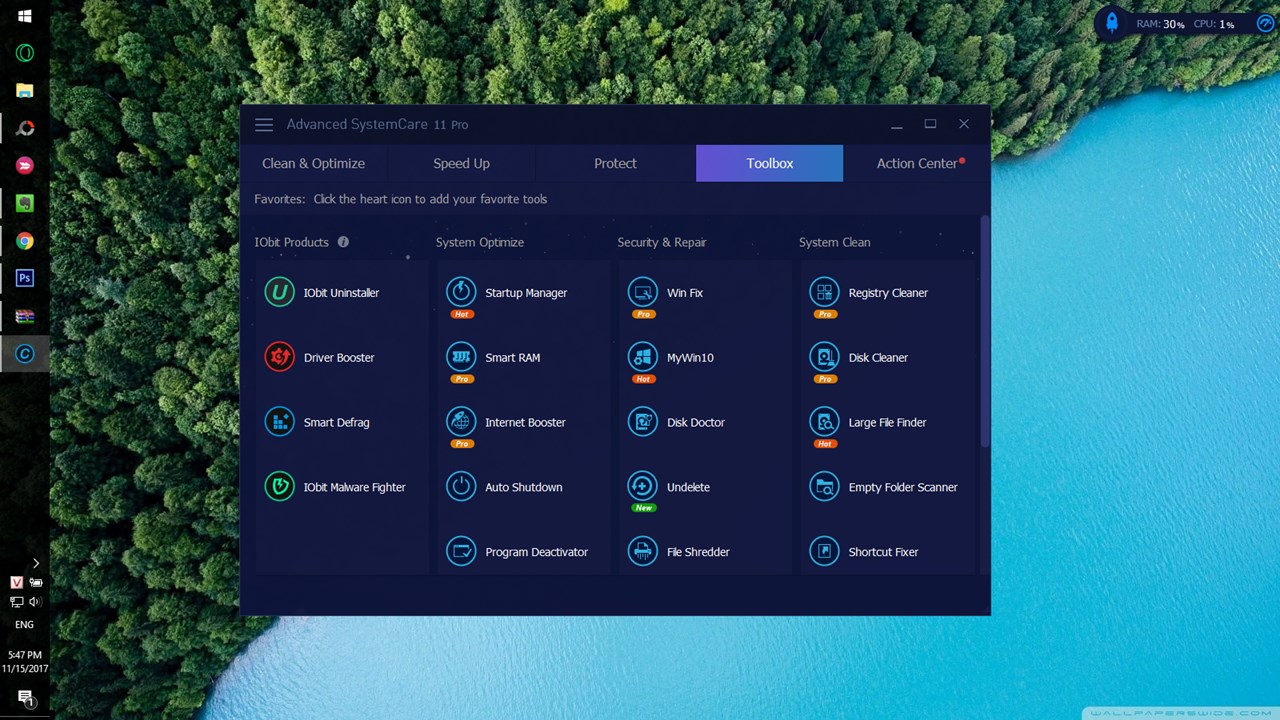The image size is (1280, 720).
Task: Open the hamburger menu in title bar
Action: coord(264,125)
